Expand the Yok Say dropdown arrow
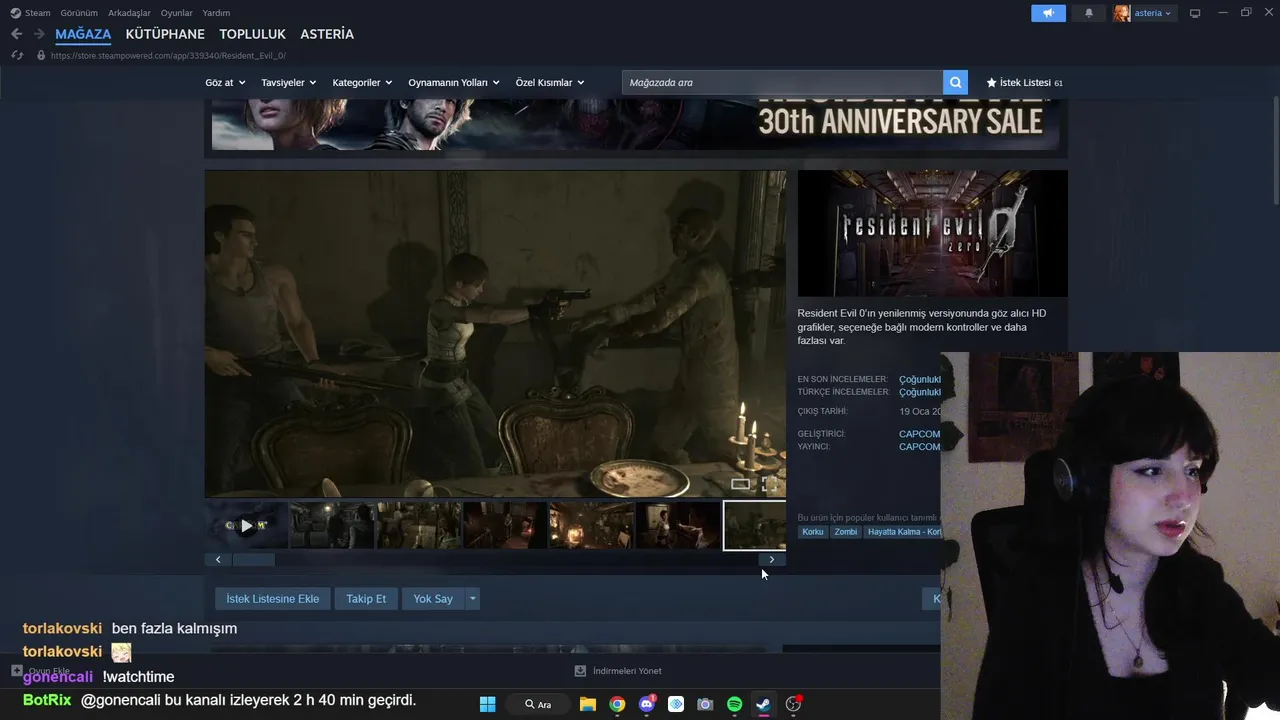1280x720 pixels. point(473,599)
